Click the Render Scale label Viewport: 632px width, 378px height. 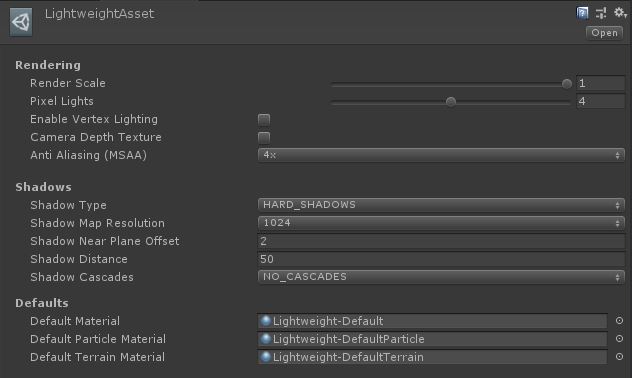click(x=68, y=83)
